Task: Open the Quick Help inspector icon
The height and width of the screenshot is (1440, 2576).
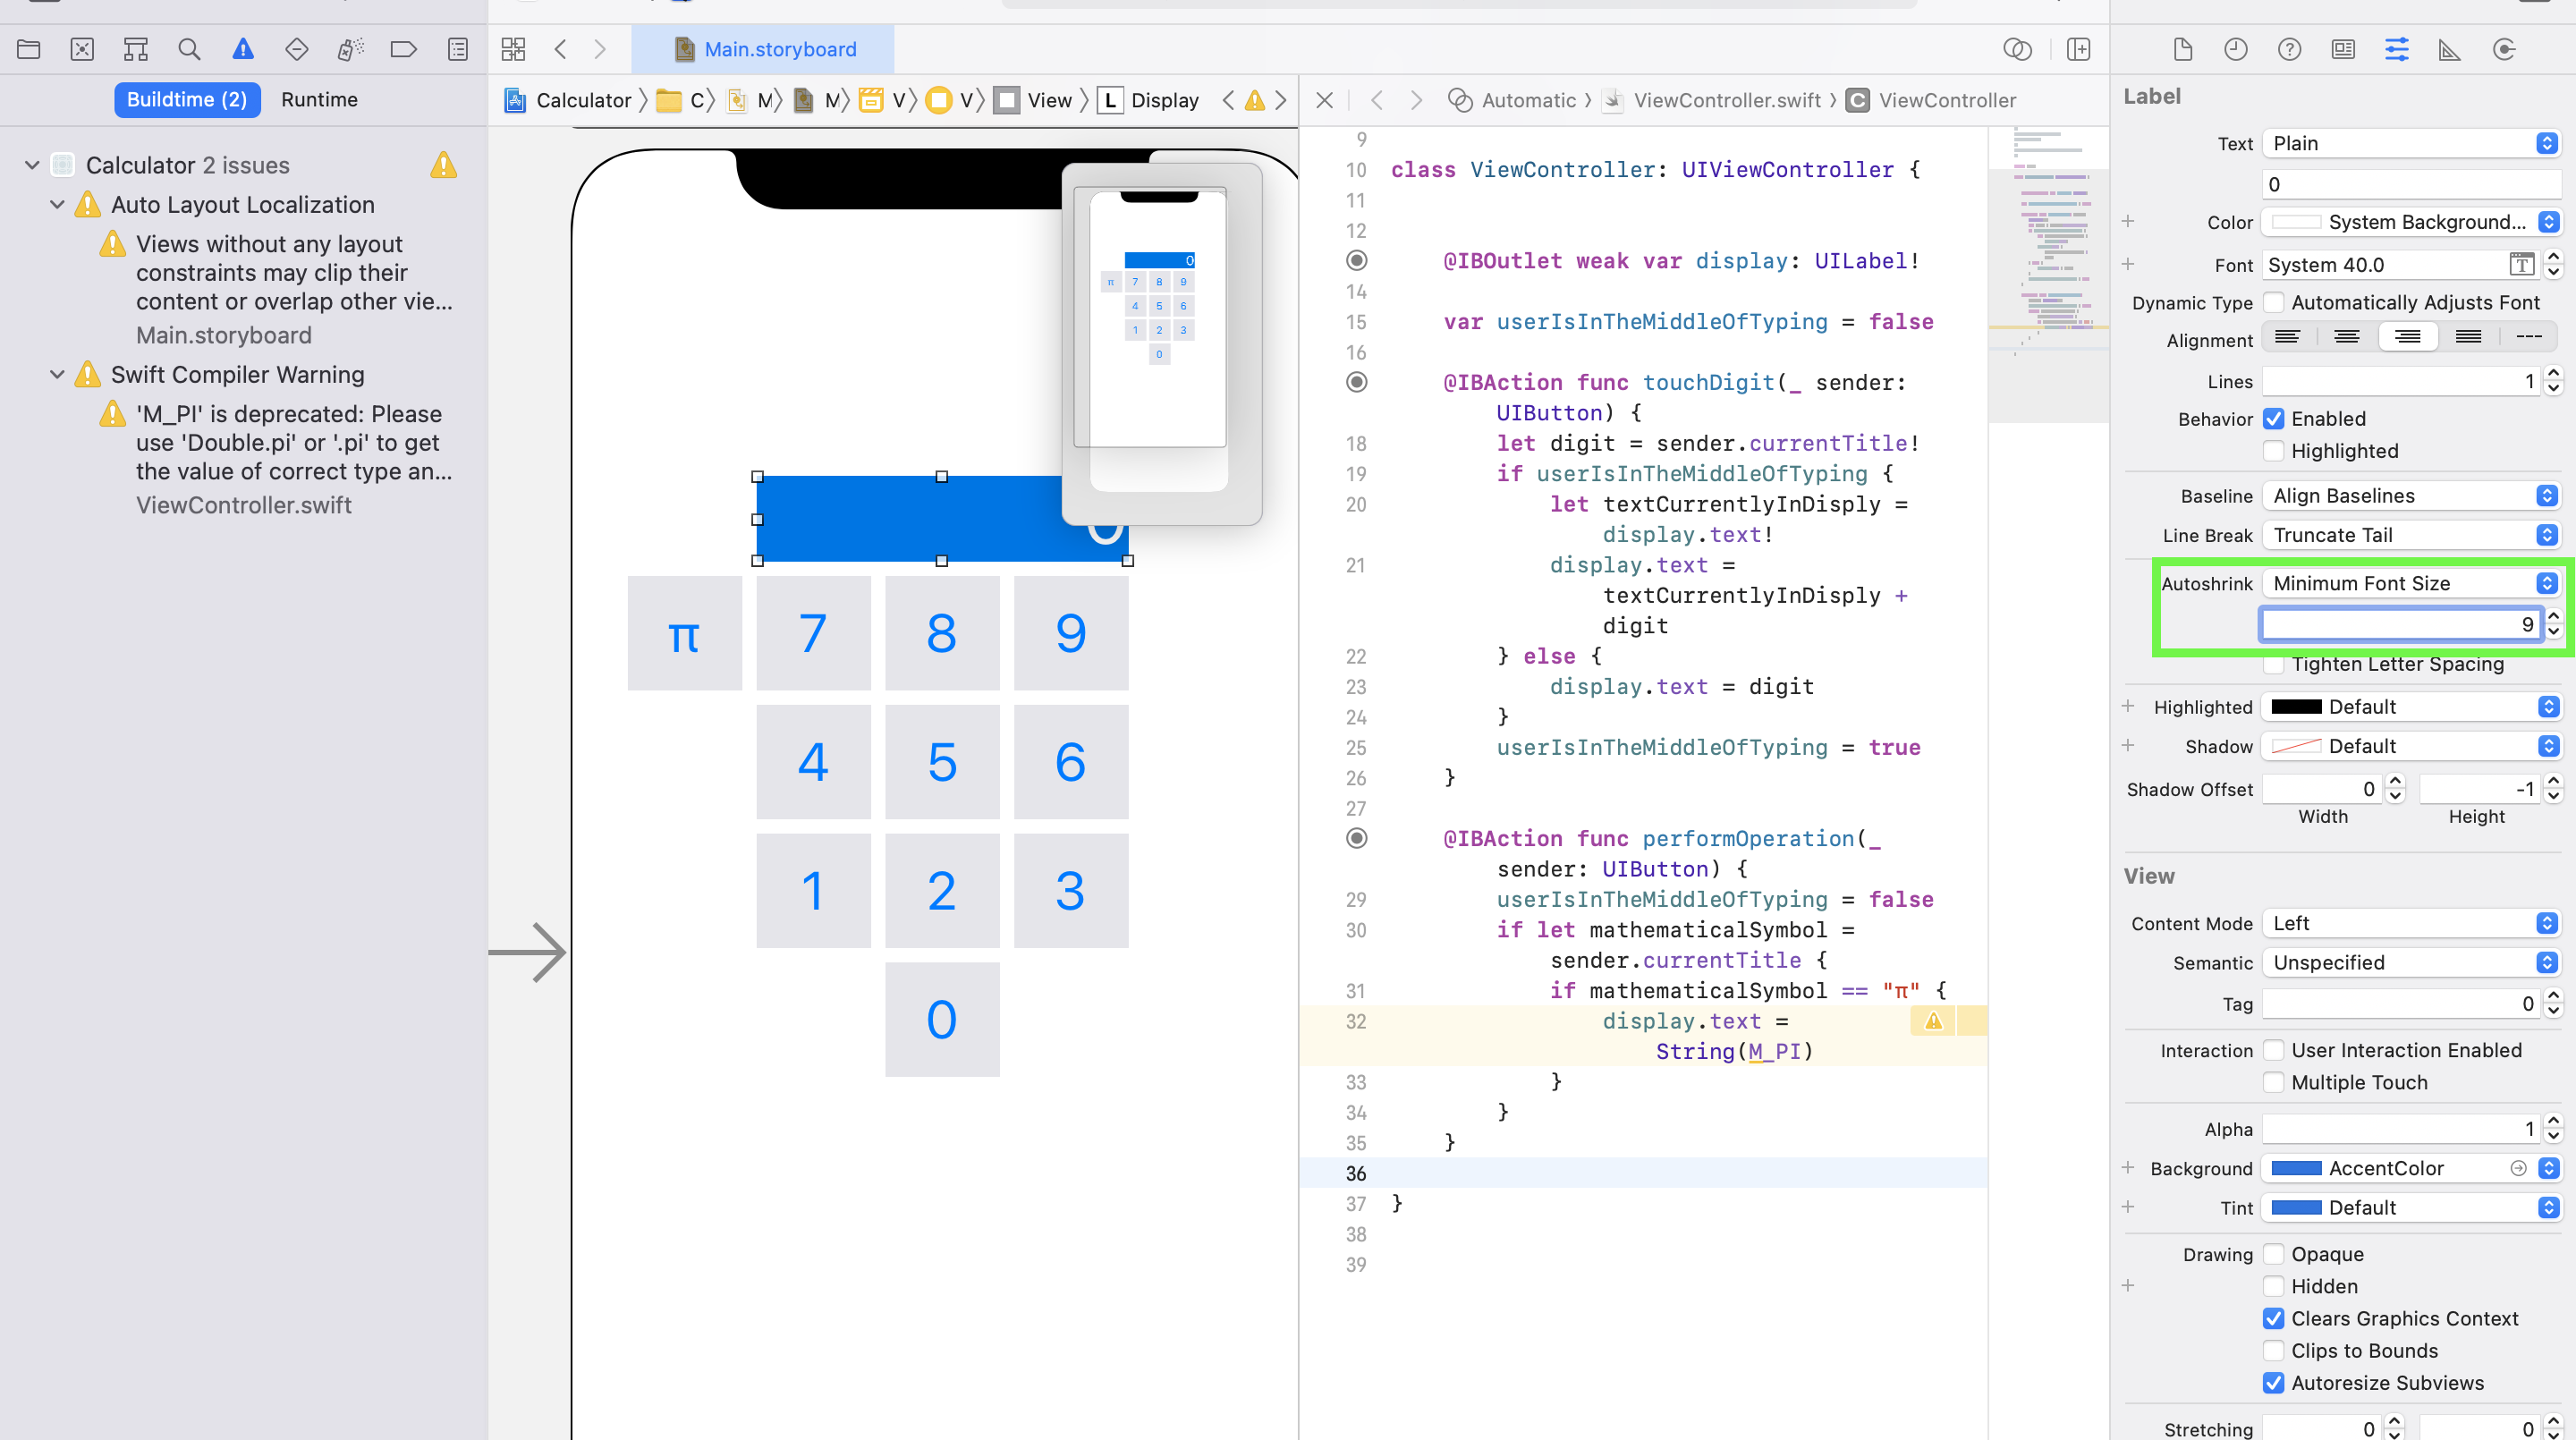Action: pos(2289,49)
